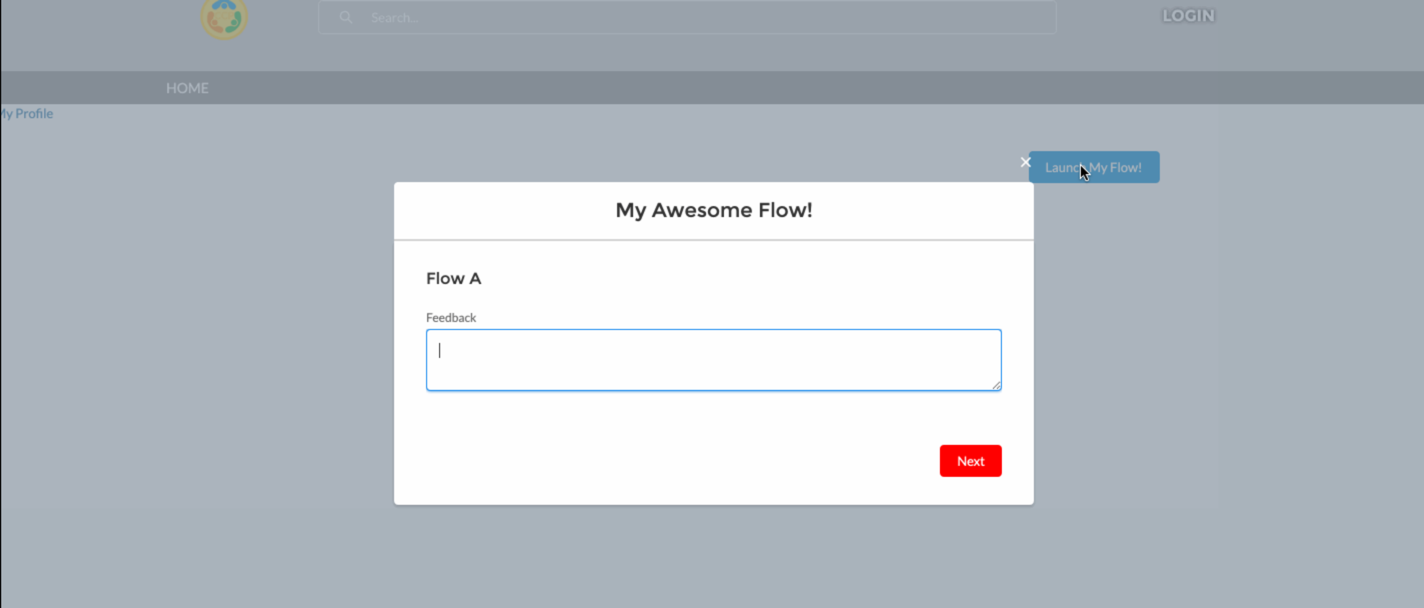Click the Search... input box
1424x608 pixels.
click(687, 17)
